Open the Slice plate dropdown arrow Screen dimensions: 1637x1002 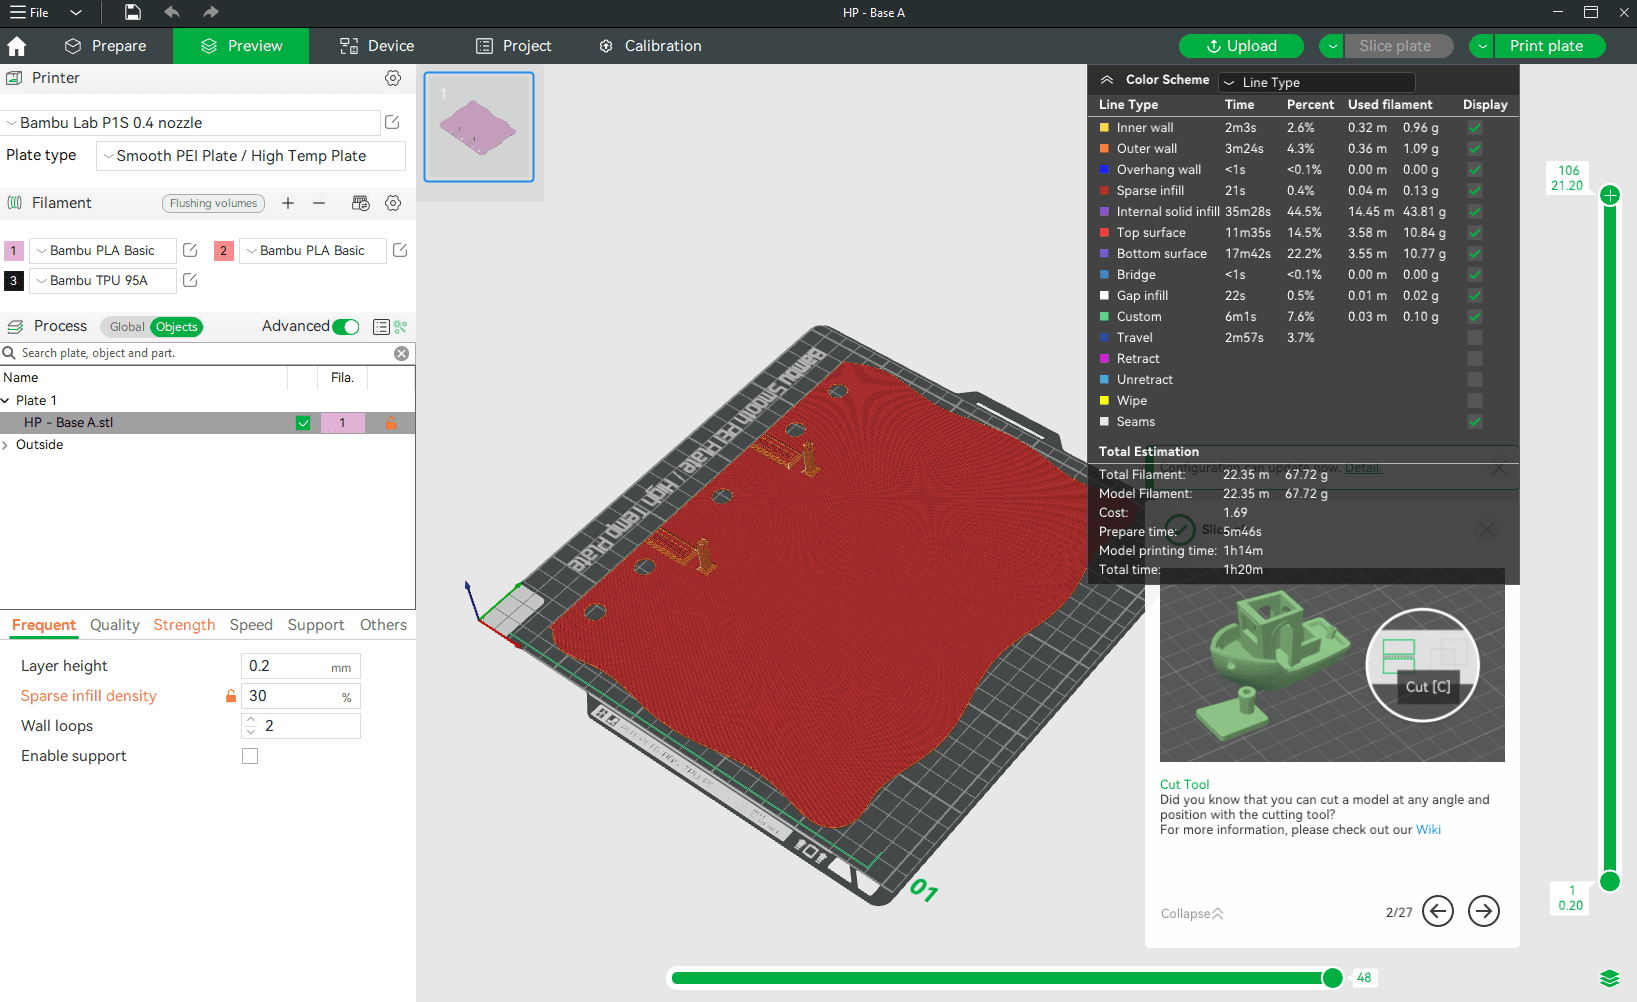(x=1331, y=46)
